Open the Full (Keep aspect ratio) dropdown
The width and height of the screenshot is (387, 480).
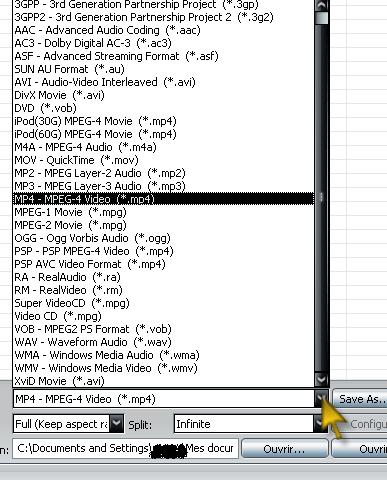pyautogui.click(x=117, y=424)
